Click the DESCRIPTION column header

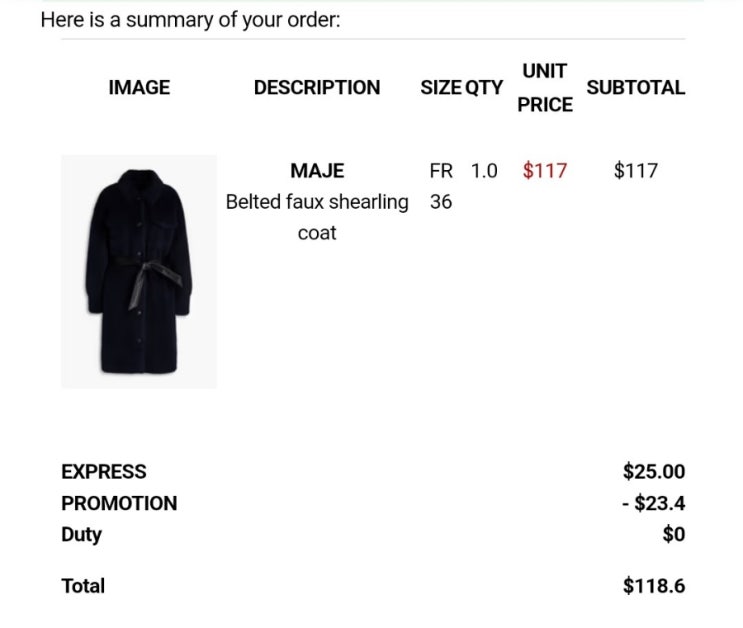pos(317,88)
